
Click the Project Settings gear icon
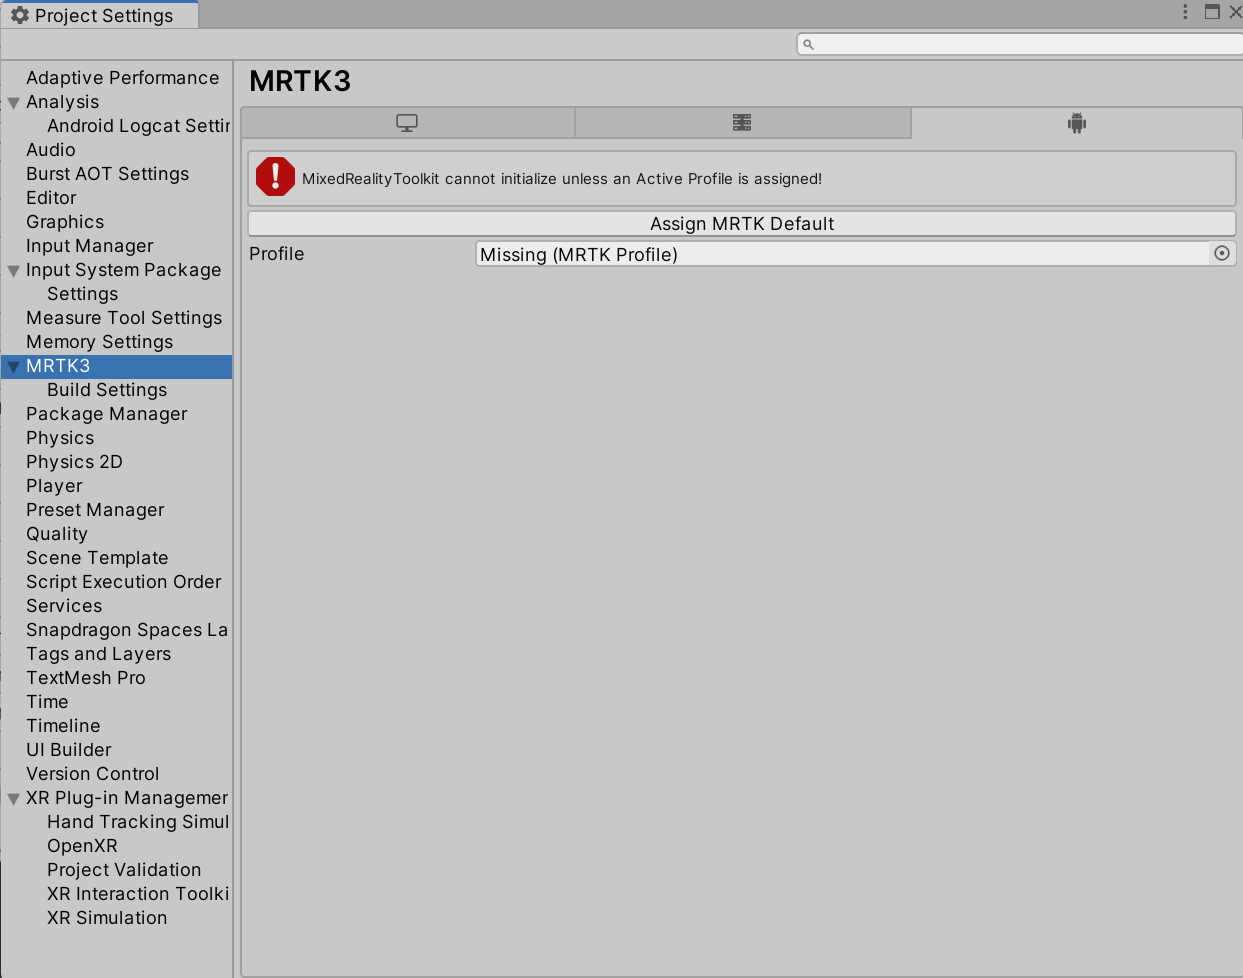[19, 15]
